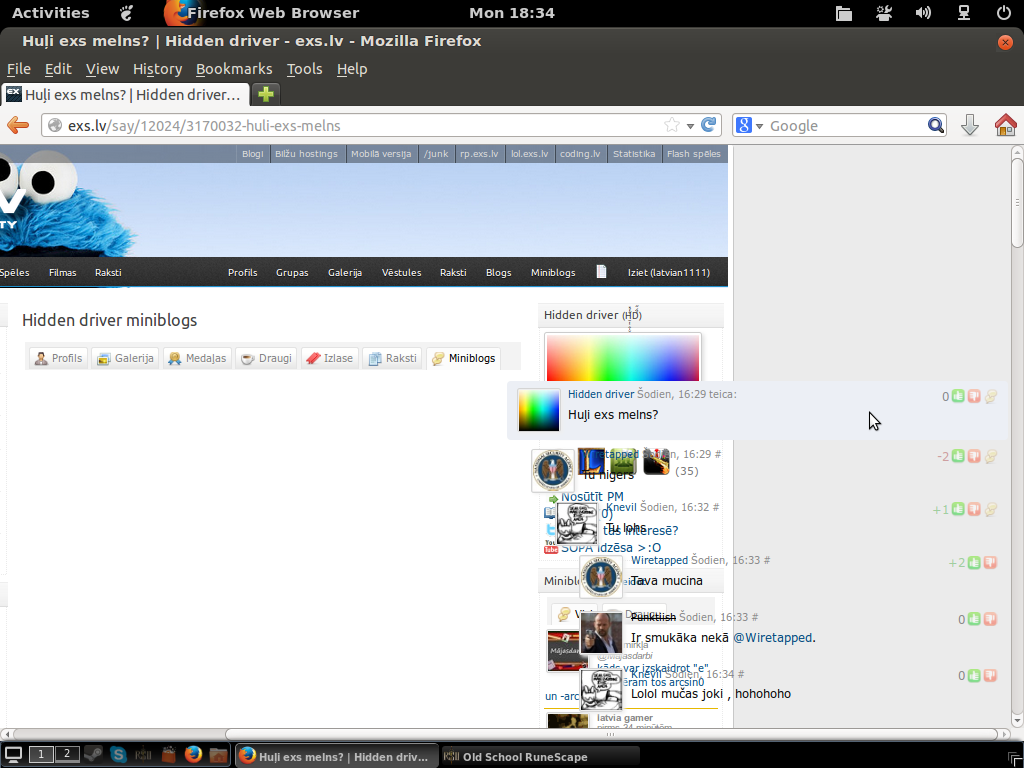Click the search magnifier in Google box

pos(935,125)
